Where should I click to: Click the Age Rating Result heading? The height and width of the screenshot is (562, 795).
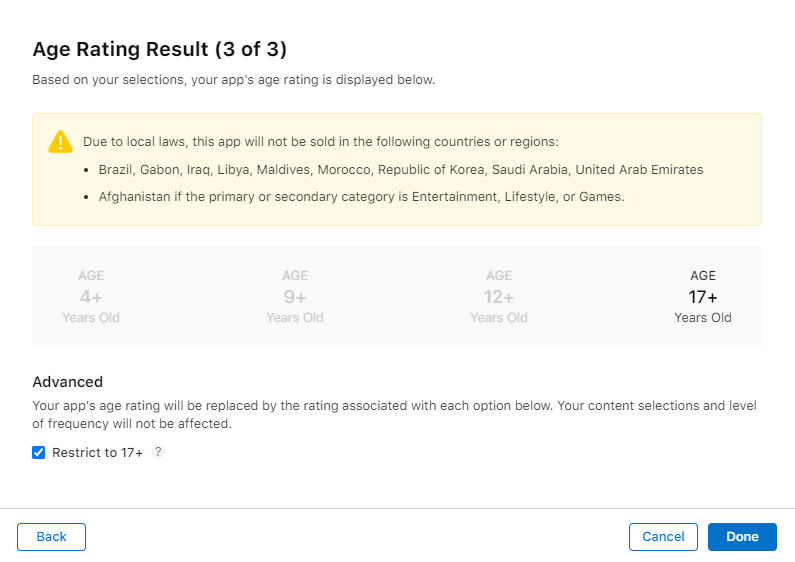click(160, 49)
